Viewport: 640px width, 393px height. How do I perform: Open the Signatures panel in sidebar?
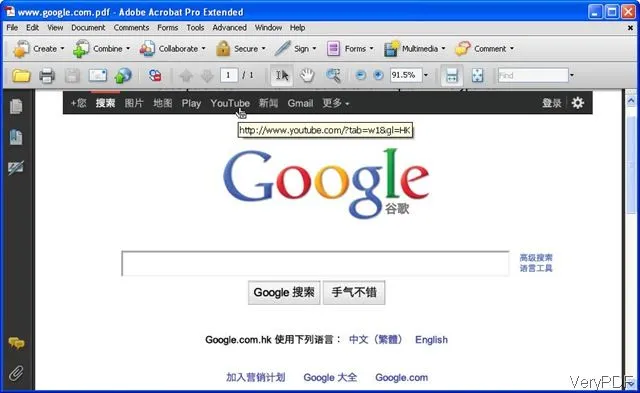pyautogui.click(x=16, y=167)
